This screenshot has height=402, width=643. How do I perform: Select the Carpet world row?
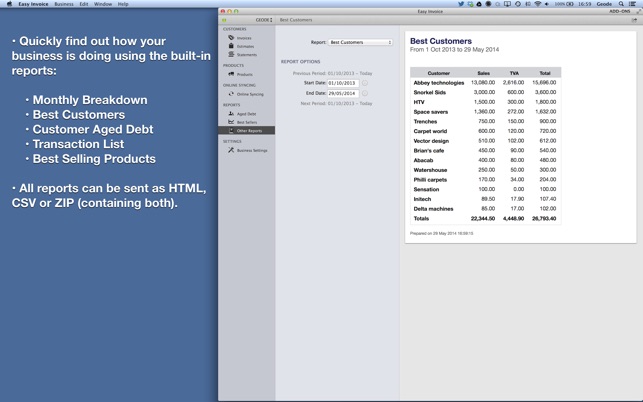pyautogui.click(x=486, y=131)
